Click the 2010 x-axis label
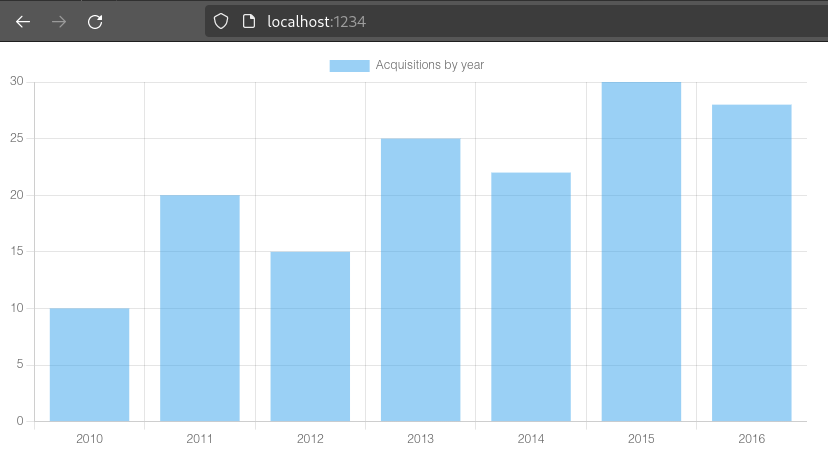The width and height of the screenshot is (828, 456). pyautogui.click(x=89, y=438)
